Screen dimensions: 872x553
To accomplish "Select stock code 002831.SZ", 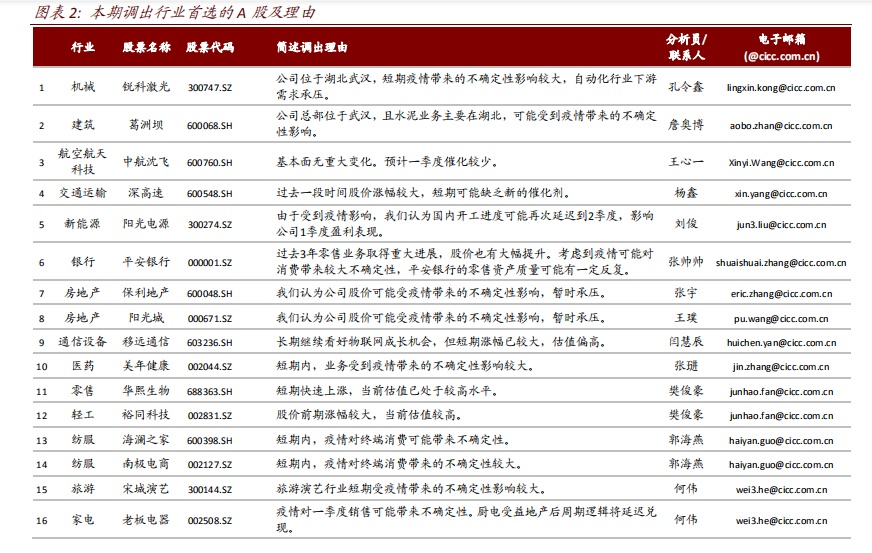I will (x=210, y=416).
